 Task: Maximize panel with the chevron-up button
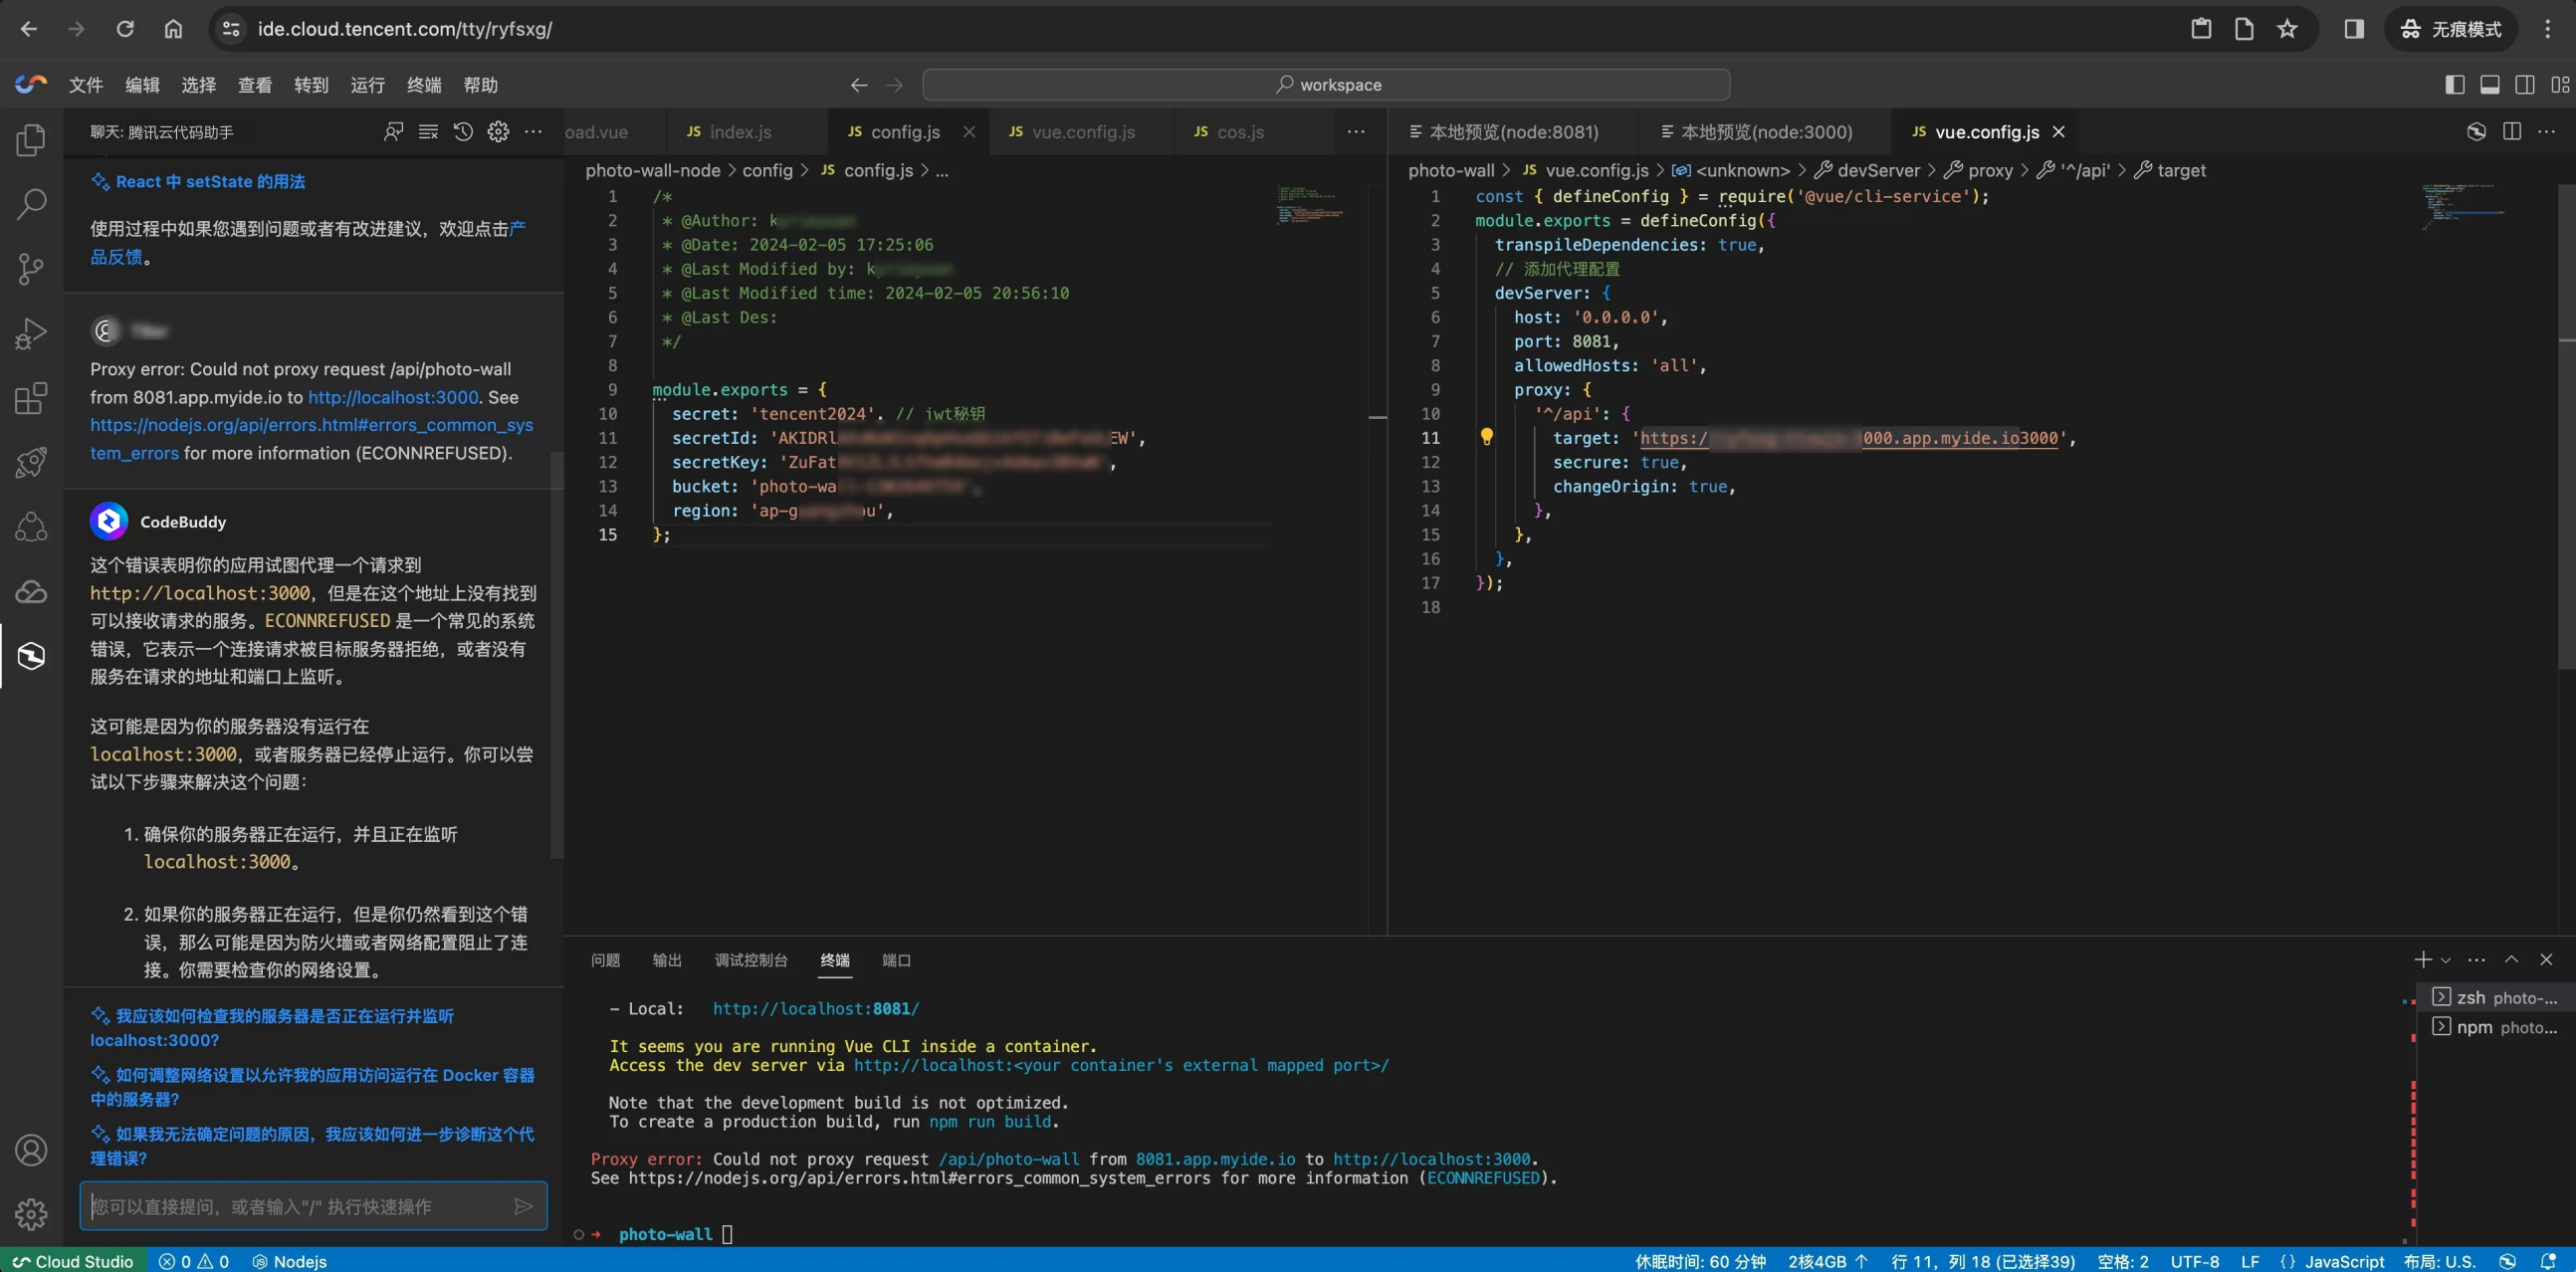tap(2511, 960)
